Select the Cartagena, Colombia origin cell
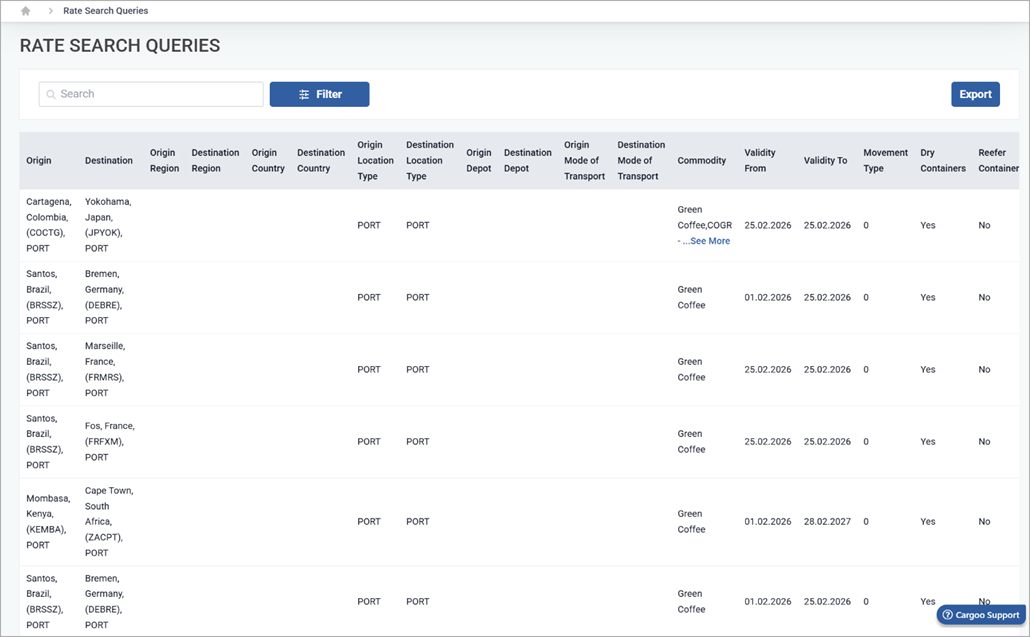 (49, 225)
